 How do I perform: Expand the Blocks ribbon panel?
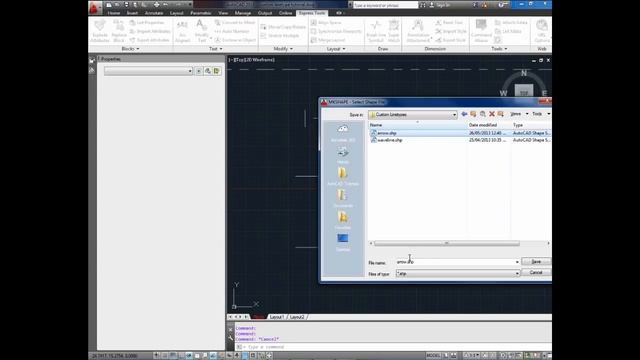pyautogui.click(x=130, y=49)
